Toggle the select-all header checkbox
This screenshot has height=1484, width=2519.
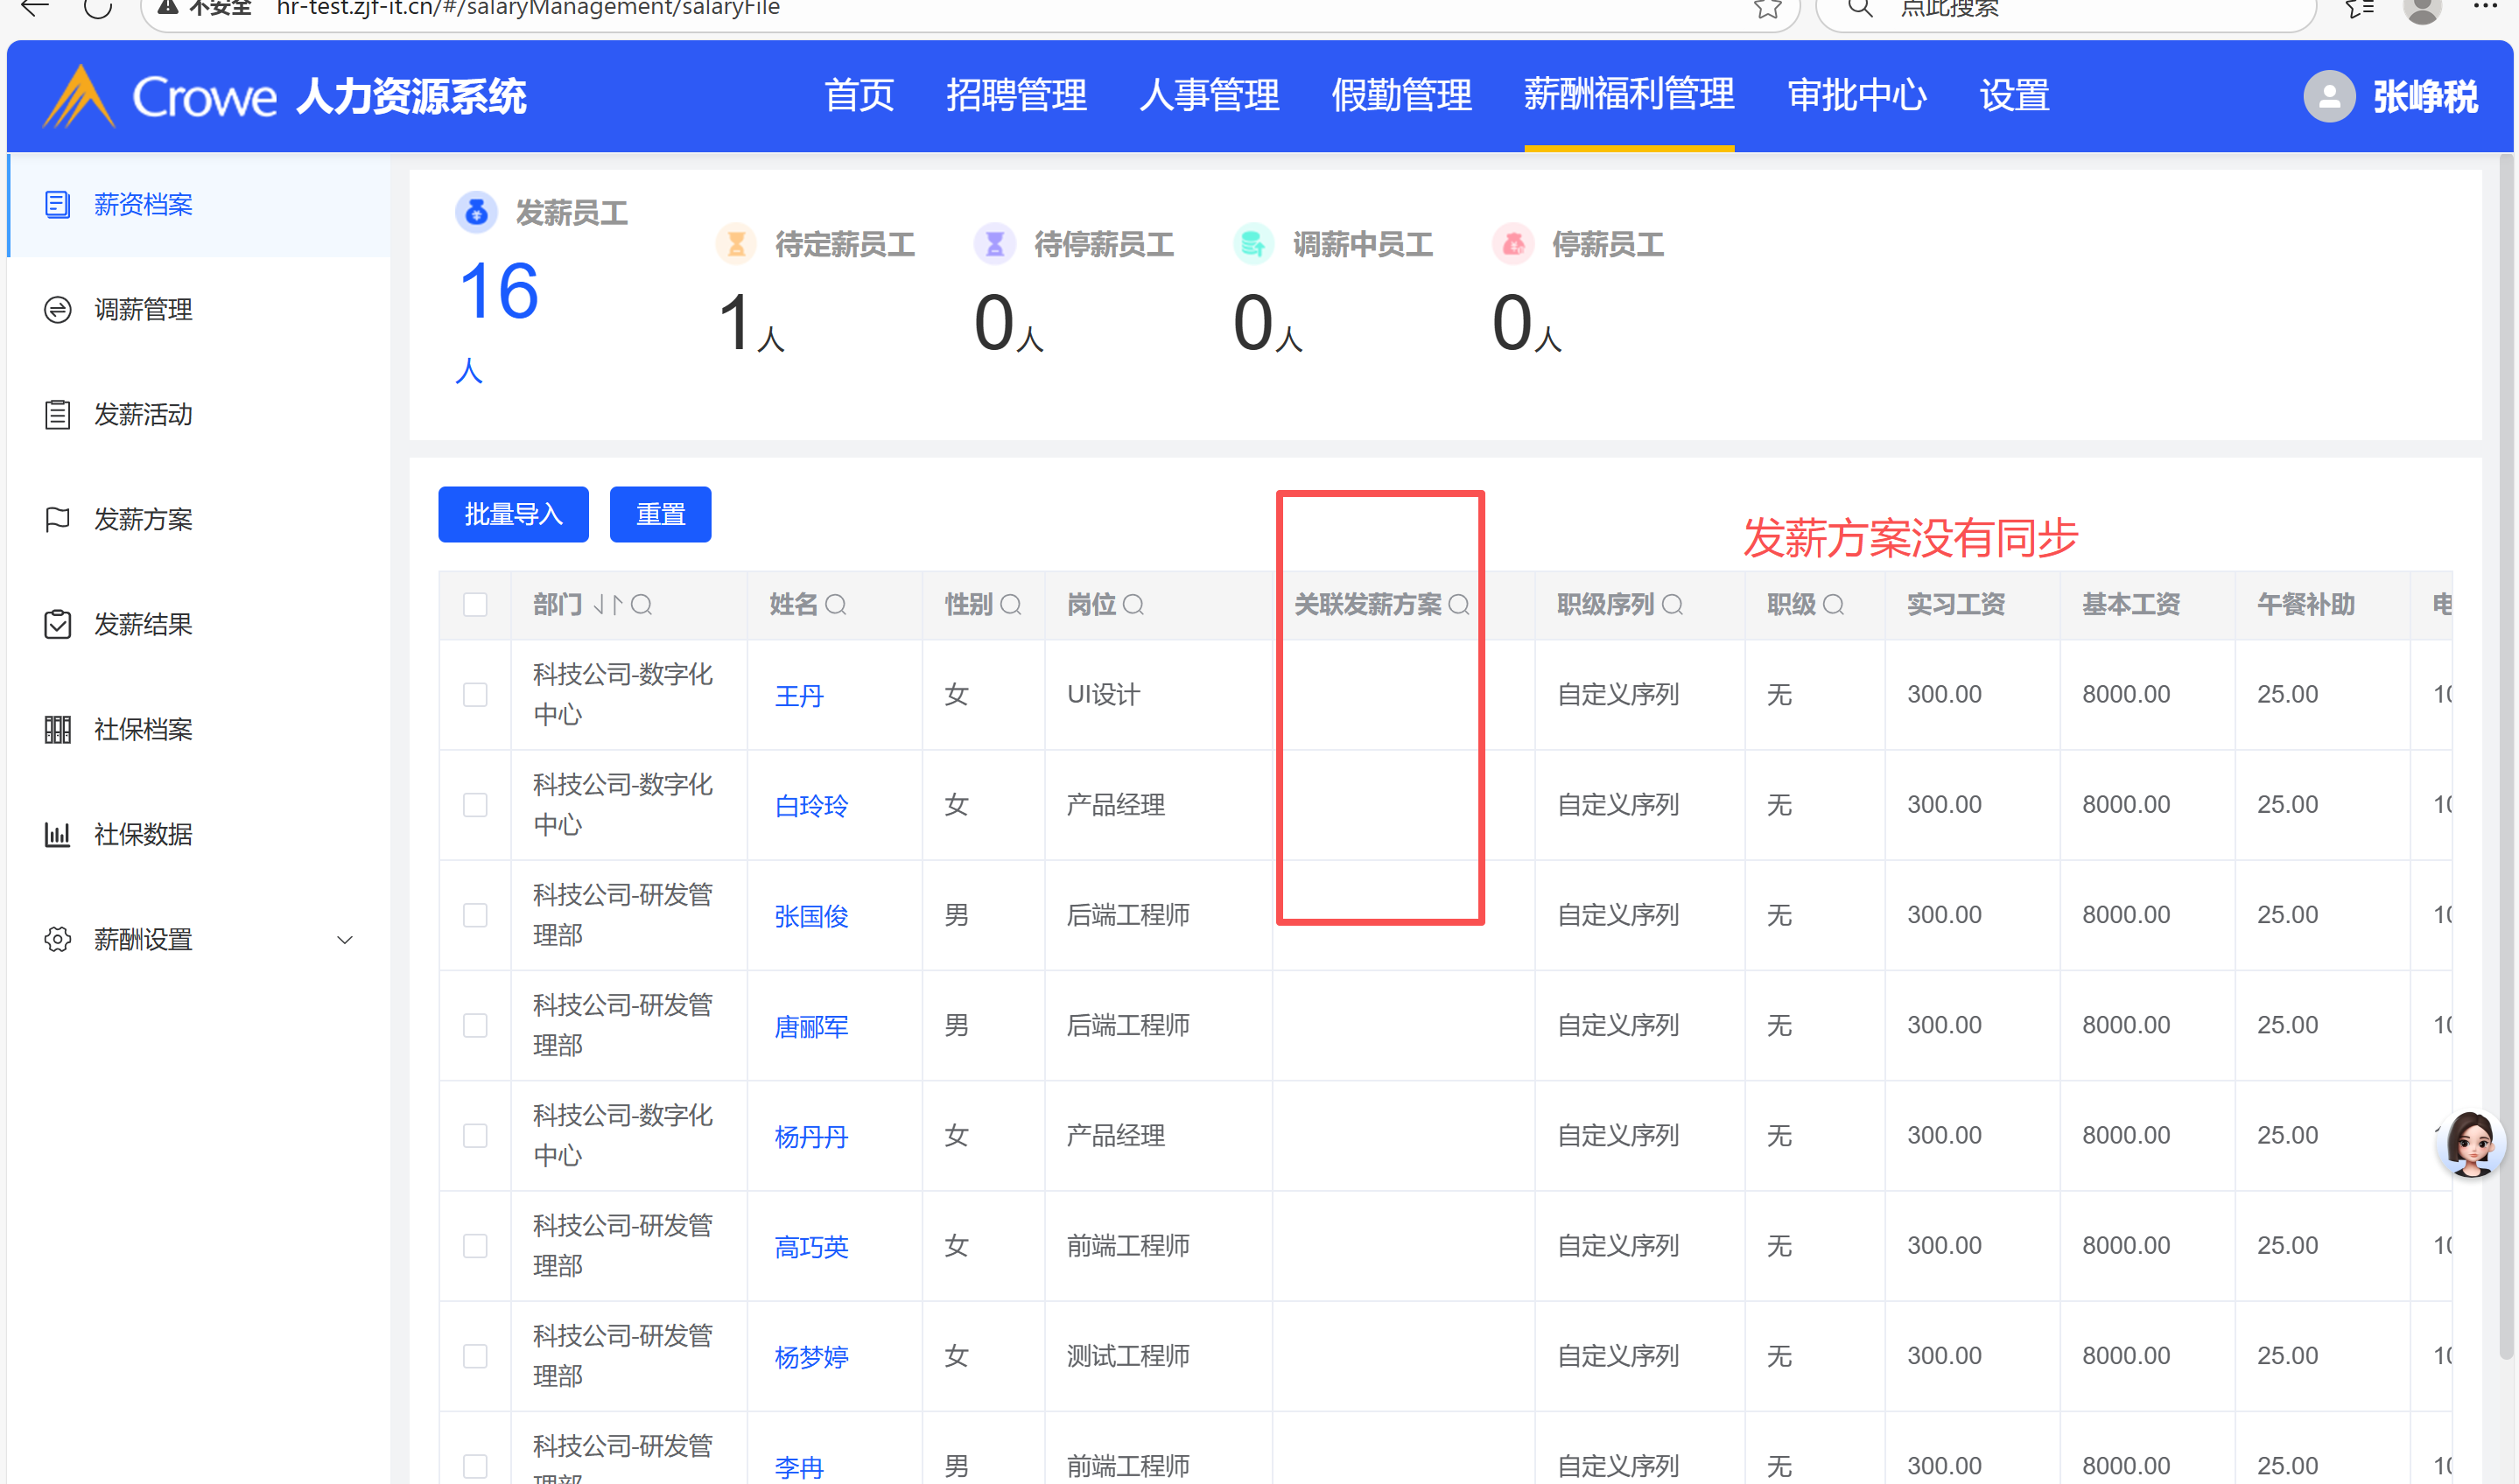pos(475,605)
